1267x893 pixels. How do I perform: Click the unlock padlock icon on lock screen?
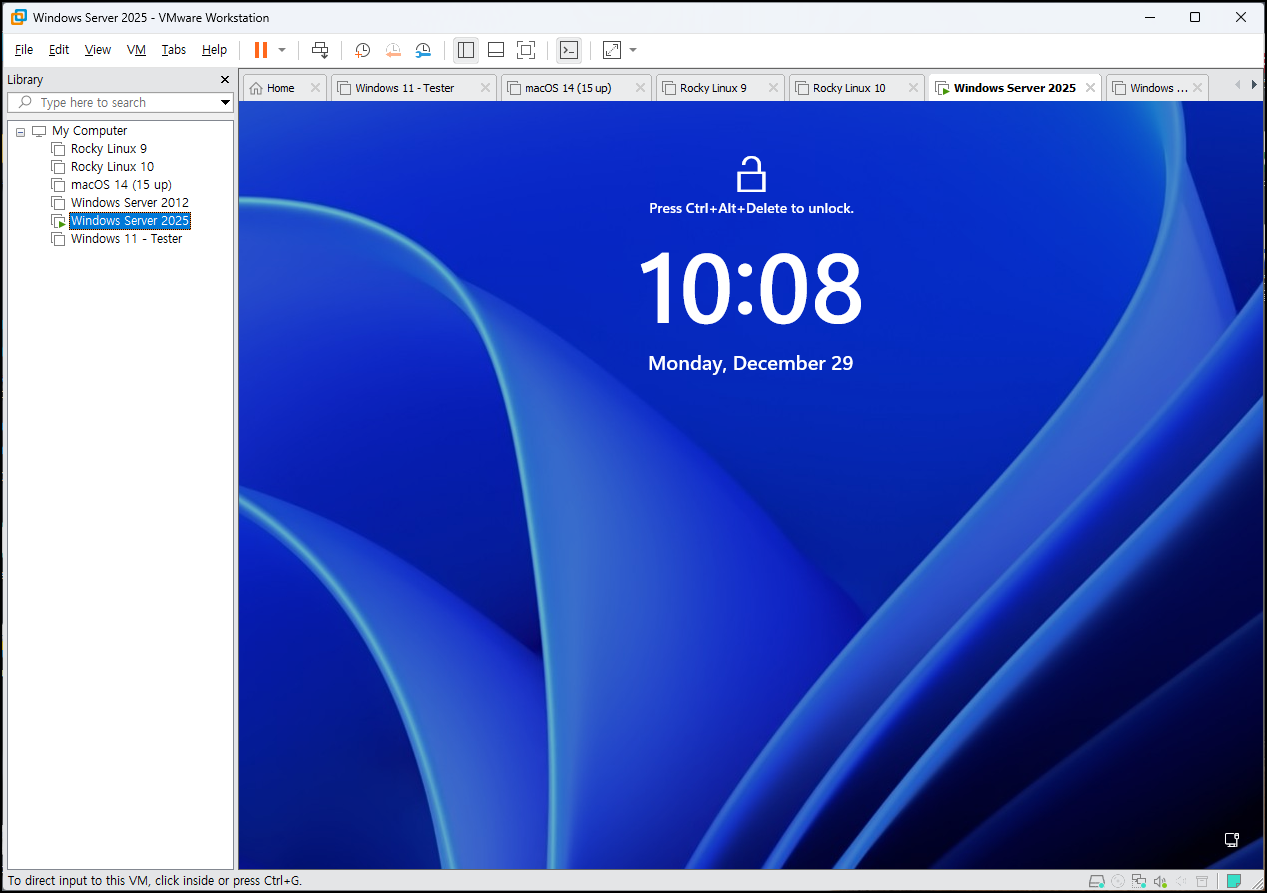click(751, 173)
